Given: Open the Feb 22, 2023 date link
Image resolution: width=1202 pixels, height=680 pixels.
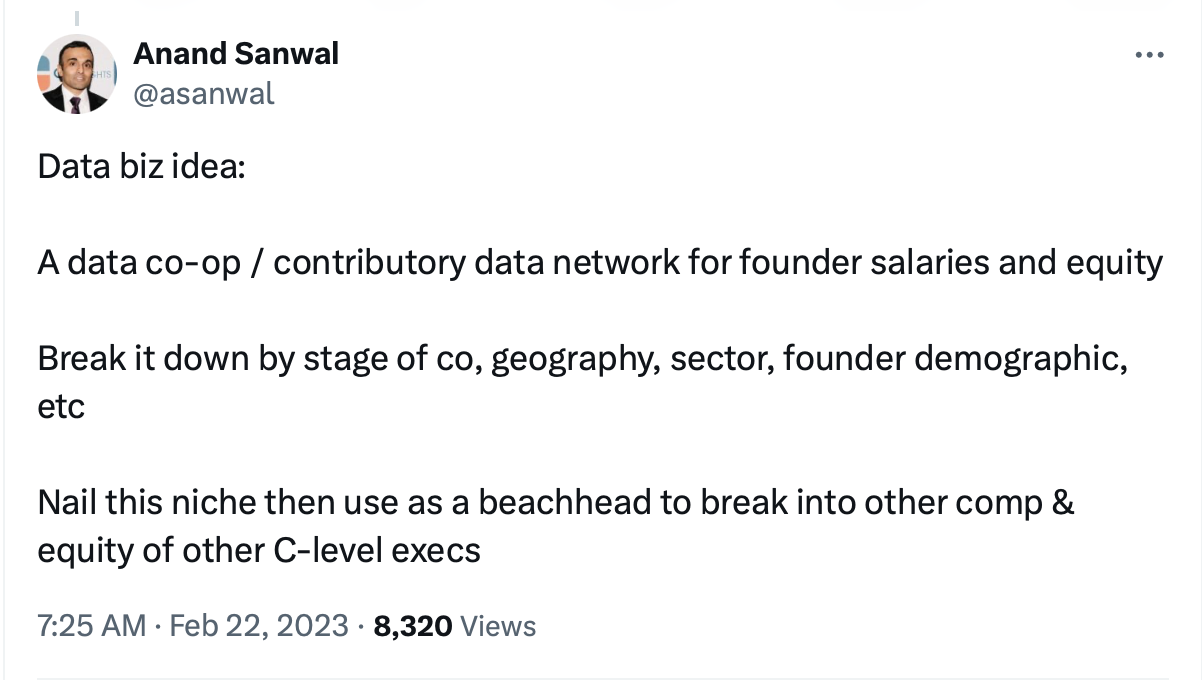Looking at the screenshot, I should coord(259,626).
